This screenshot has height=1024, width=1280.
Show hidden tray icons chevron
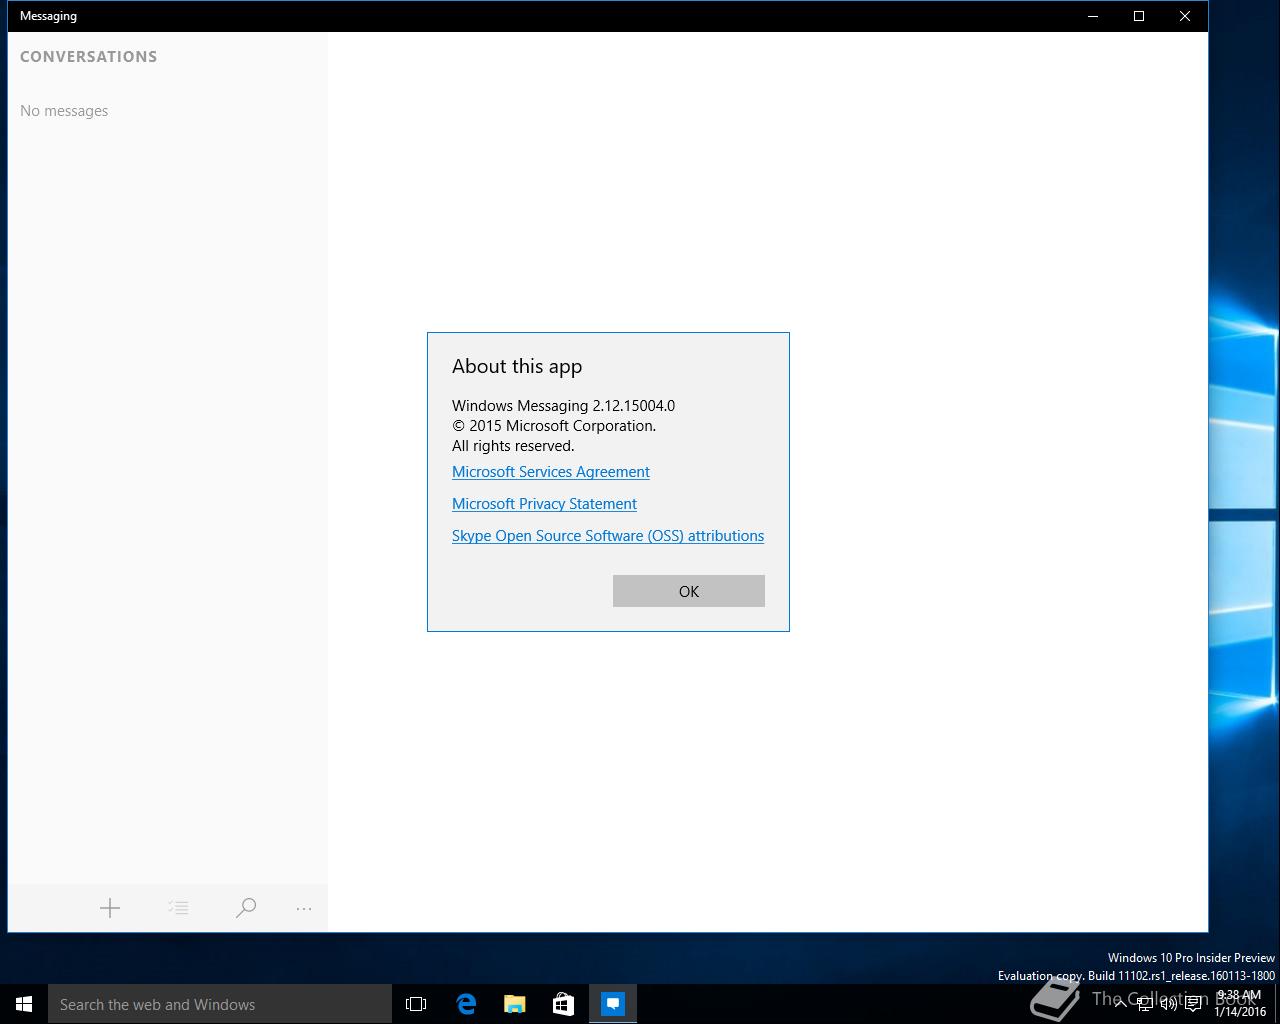pos(1120,1004)
